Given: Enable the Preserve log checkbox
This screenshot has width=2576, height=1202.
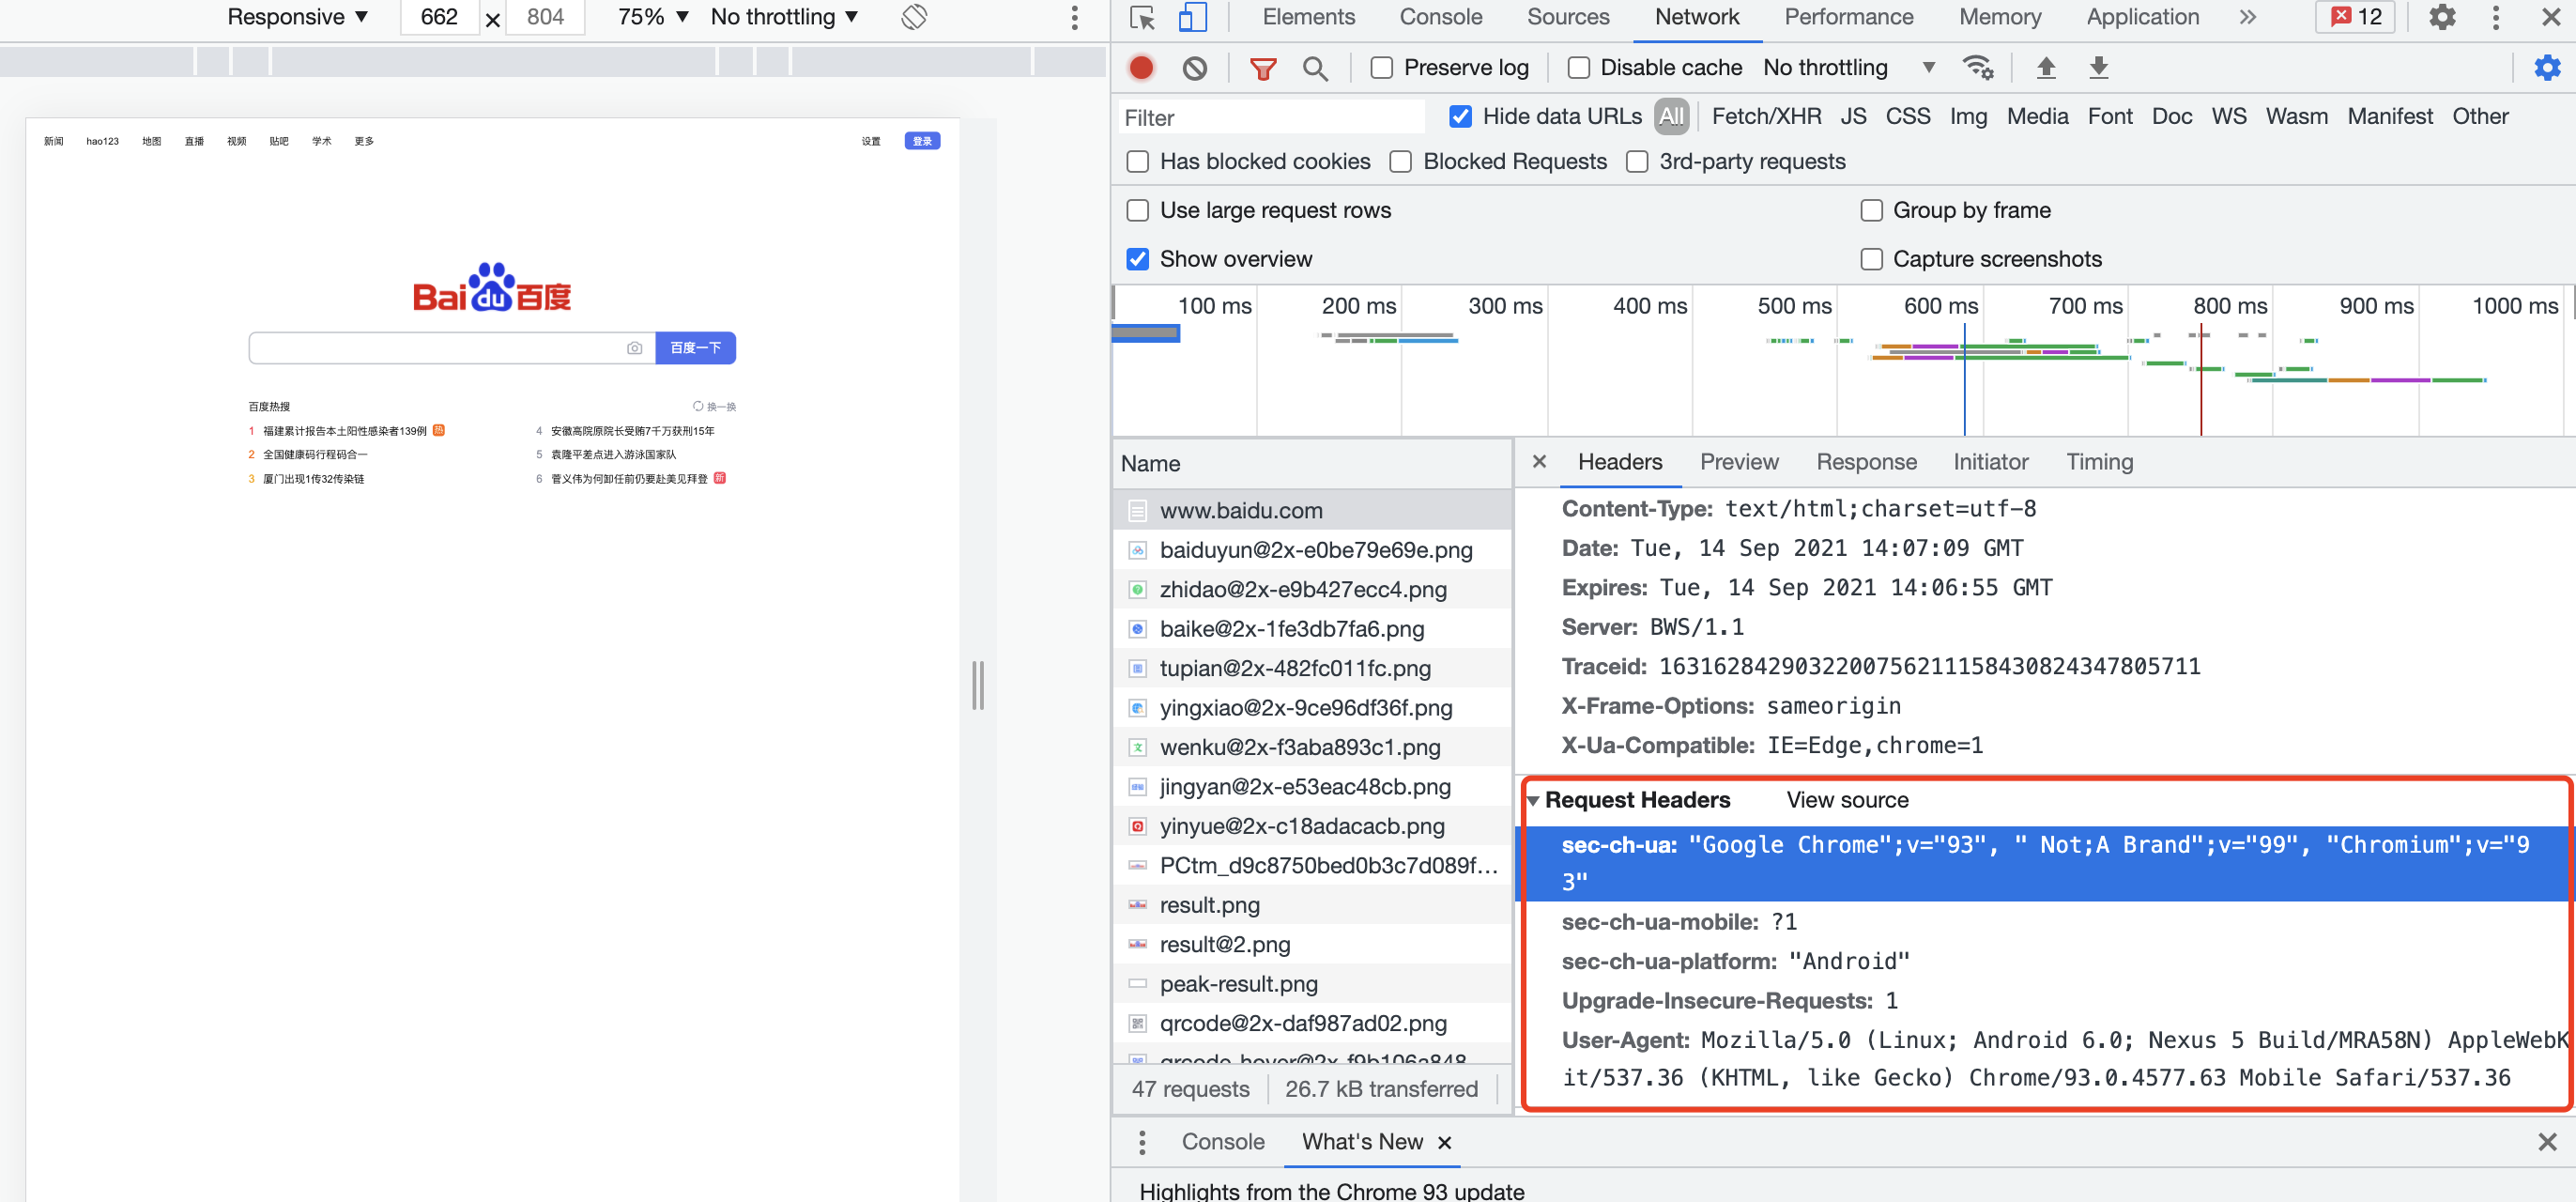Looking at the screenshot, I should click(1381, 68).
